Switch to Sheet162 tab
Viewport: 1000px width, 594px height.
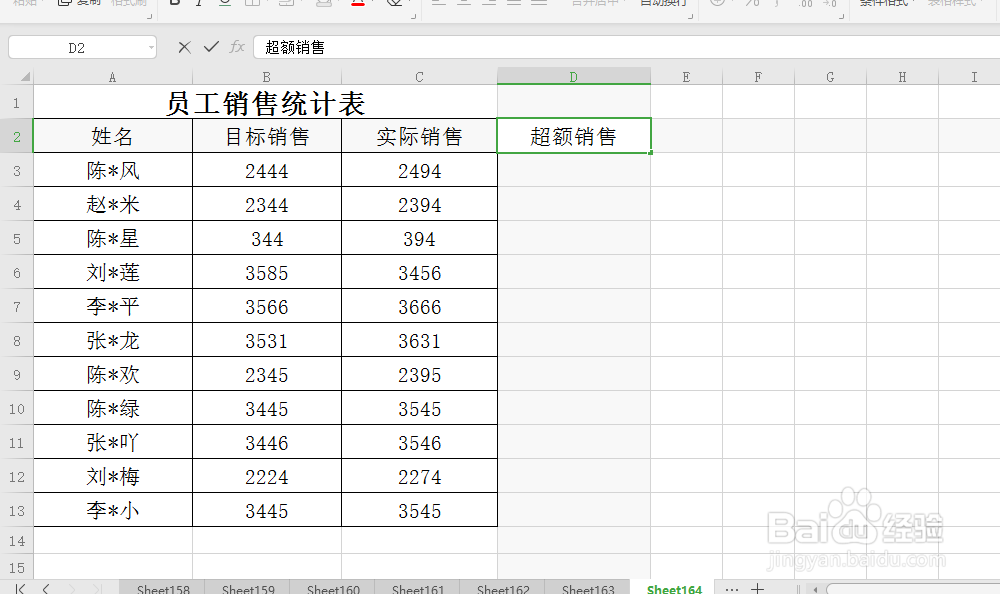(x=503, y=589)
